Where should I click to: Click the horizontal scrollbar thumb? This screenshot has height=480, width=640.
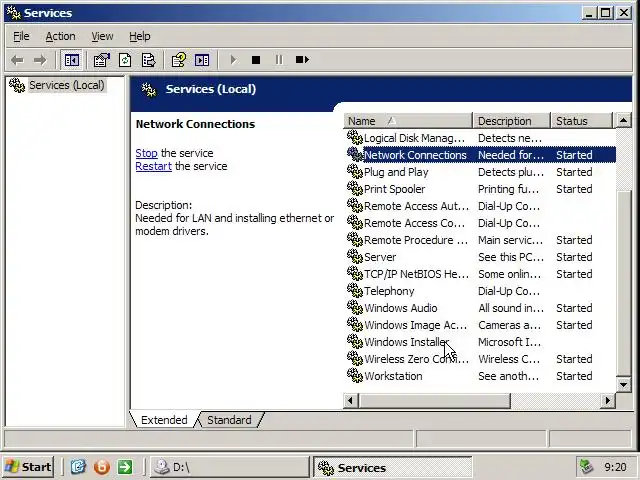(x=434, y=401)
